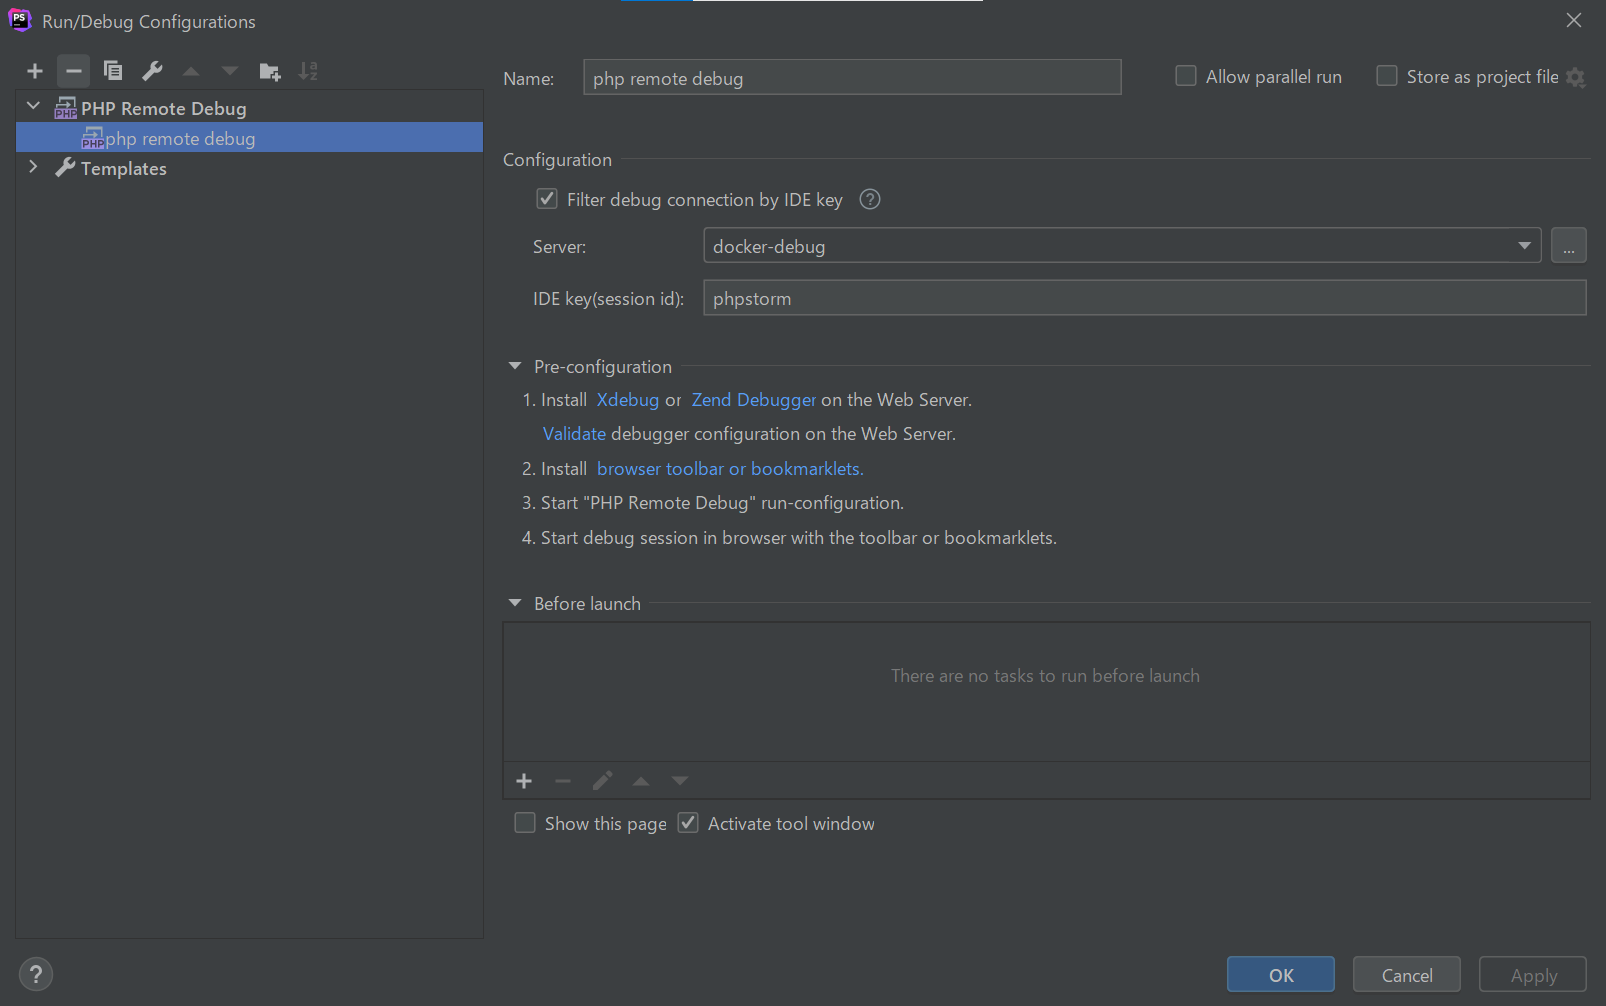The width and height of the screenshot is (1606, 1006).
Task: Collapse the Pre-configuration section
Action: point(514,365)
